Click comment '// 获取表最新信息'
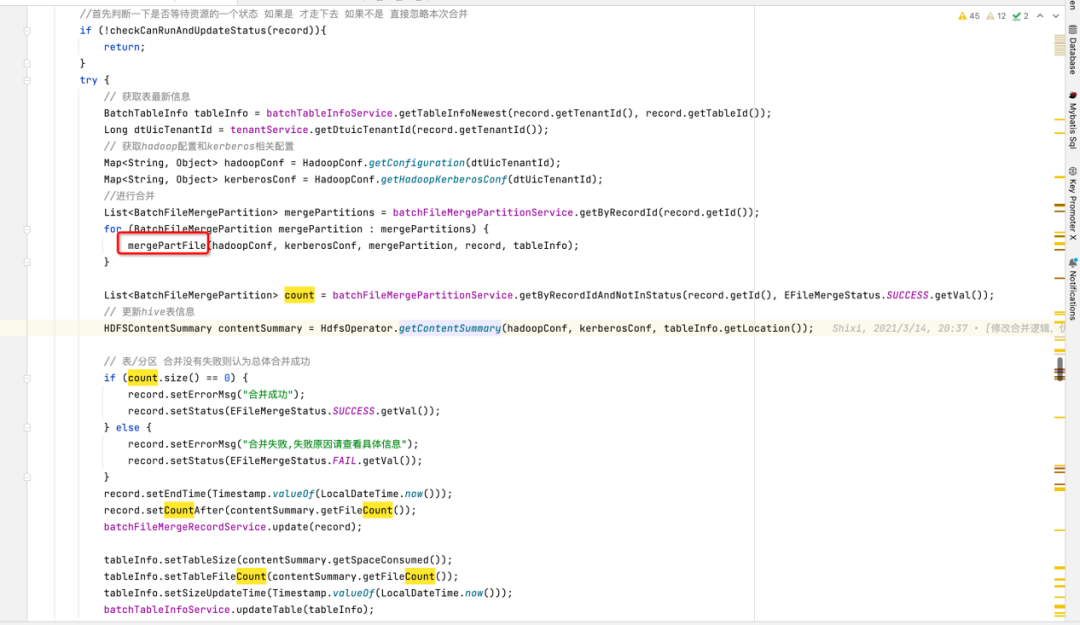 click(x=147, y=96)
